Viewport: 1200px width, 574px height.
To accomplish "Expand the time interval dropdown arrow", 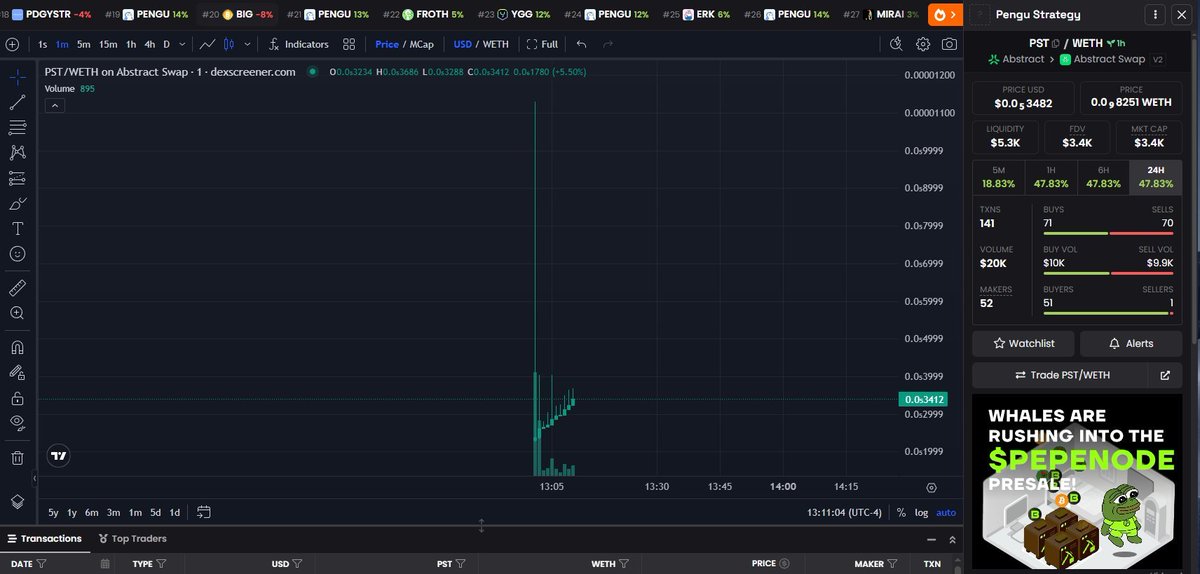I will [181, 44].
